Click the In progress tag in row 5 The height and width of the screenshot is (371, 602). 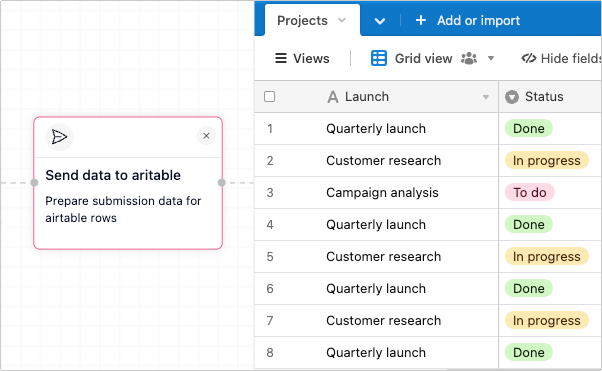[x=547, y=257]
